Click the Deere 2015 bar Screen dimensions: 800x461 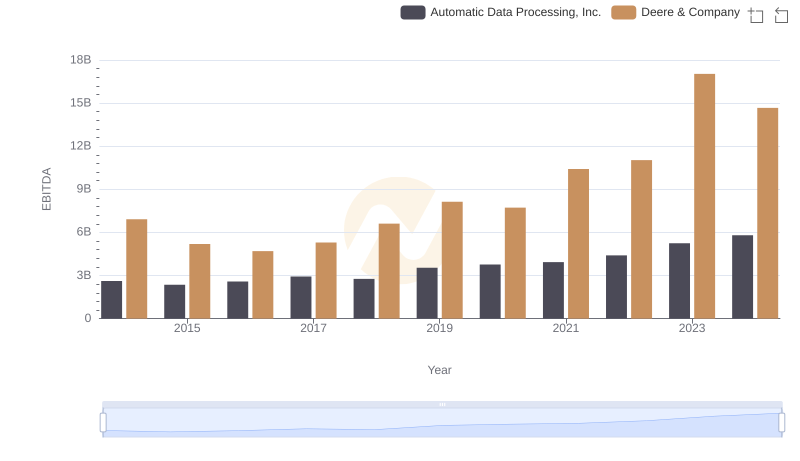click(x=199, y=281)
